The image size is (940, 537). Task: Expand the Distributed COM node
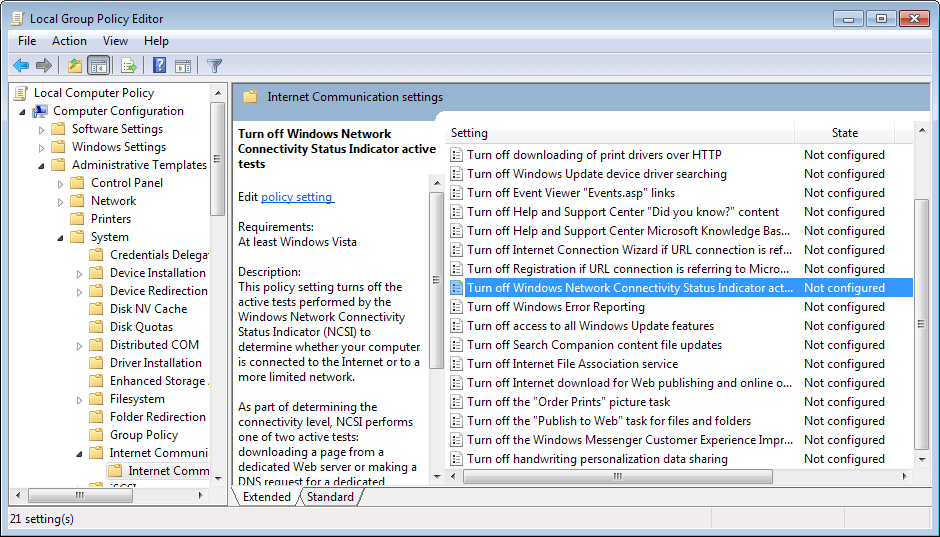click(80, 346)
